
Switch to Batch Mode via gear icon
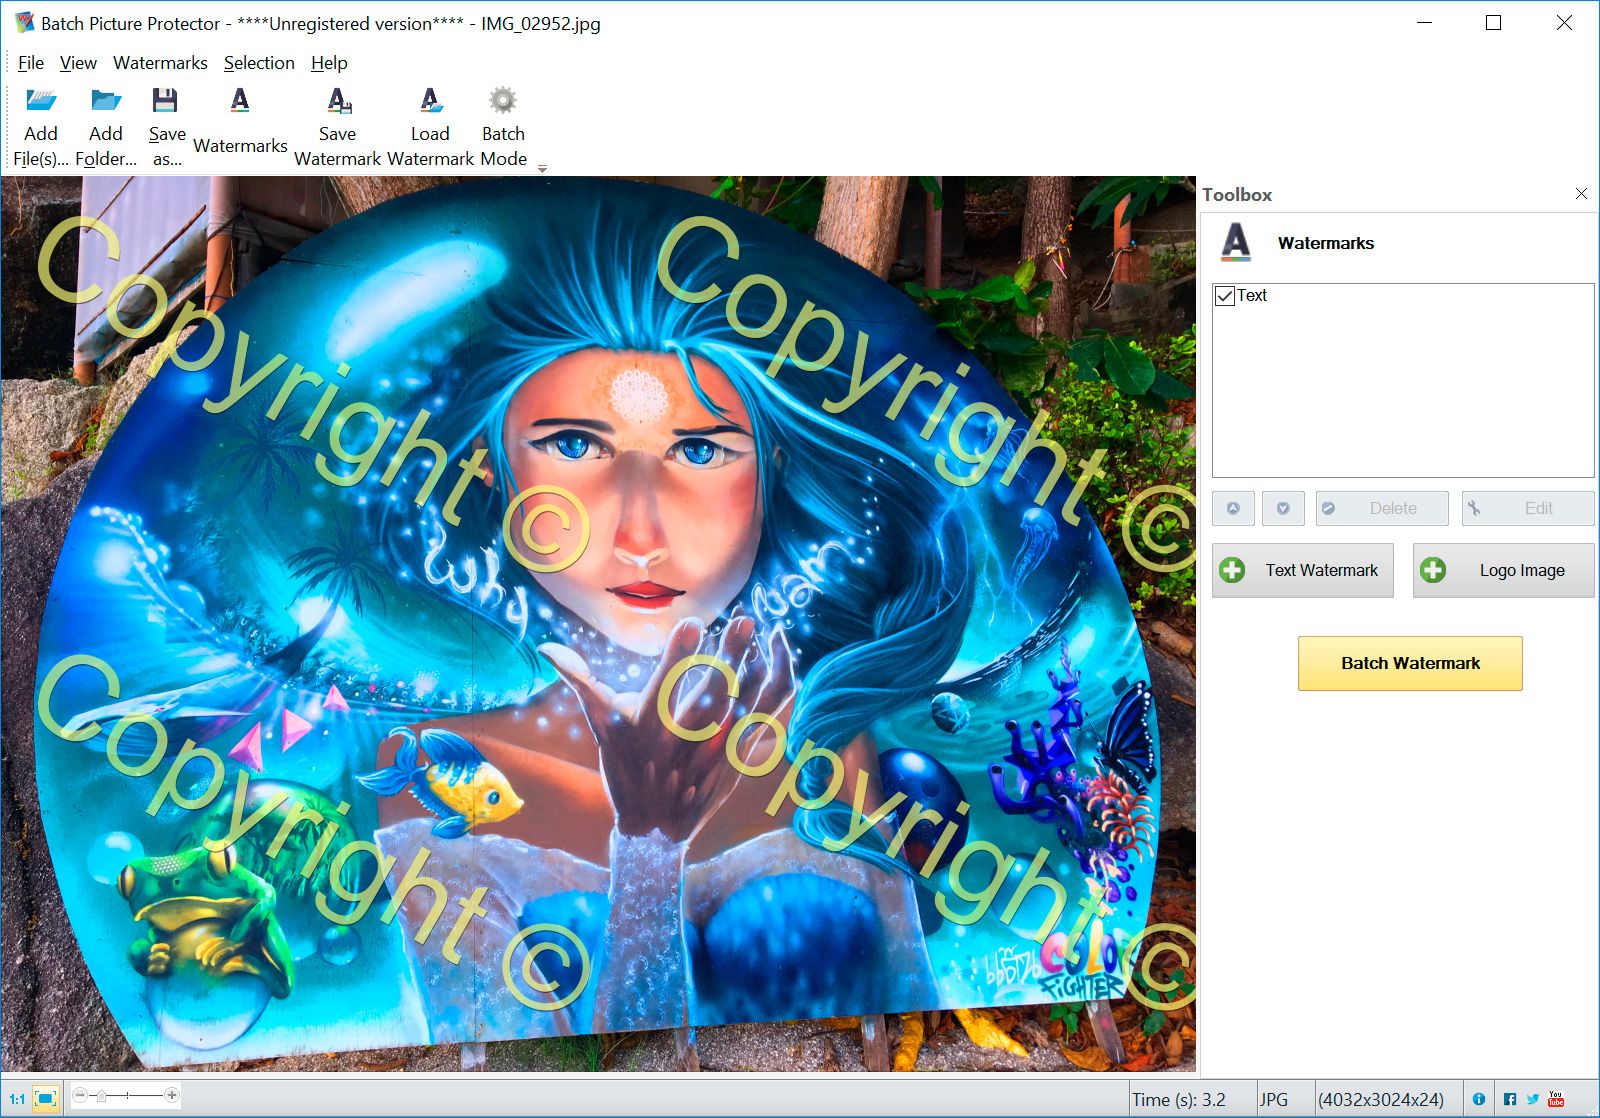[503, 101]
